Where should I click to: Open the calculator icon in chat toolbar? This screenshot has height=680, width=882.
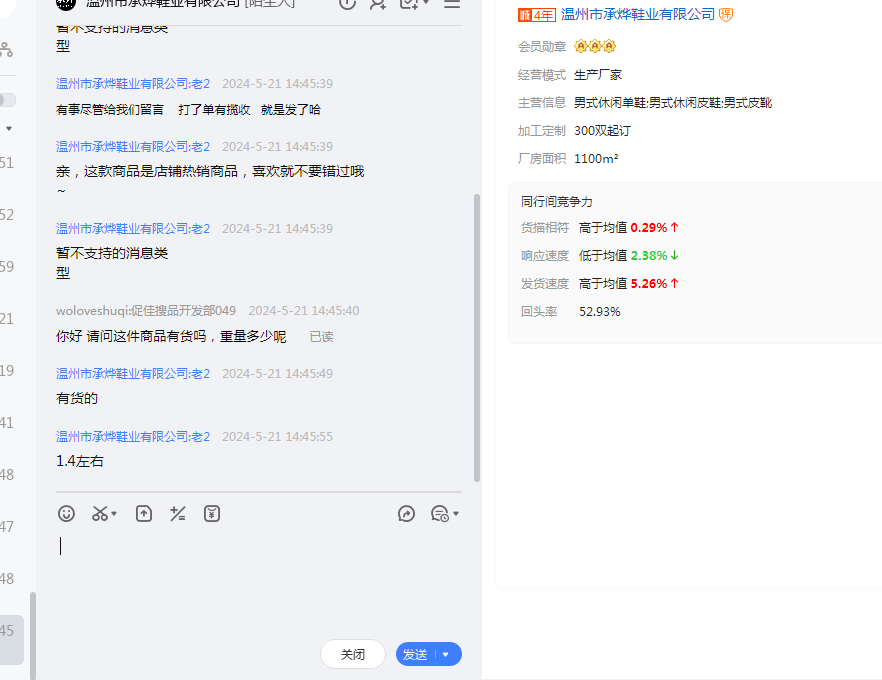[178, 513]
